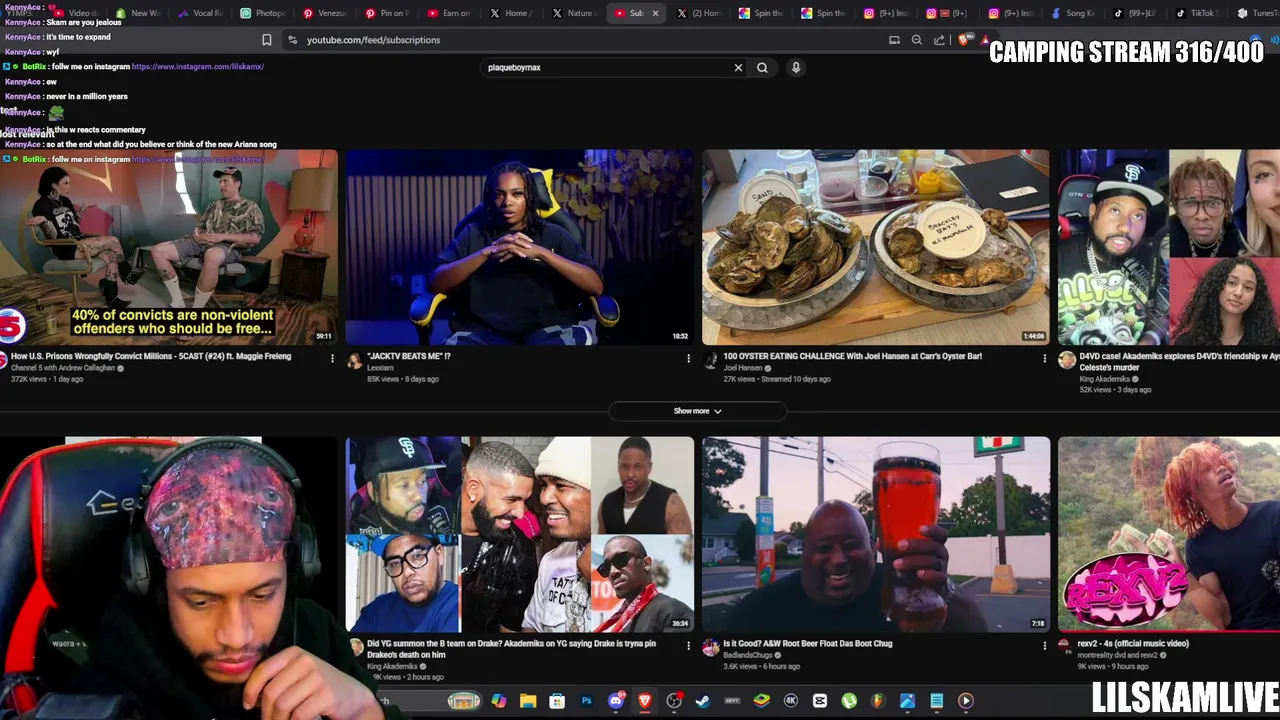The width and height of the screenshot is (1280, 720).
Task: Switch to the Nature browser tab
Action: (574, 13)
